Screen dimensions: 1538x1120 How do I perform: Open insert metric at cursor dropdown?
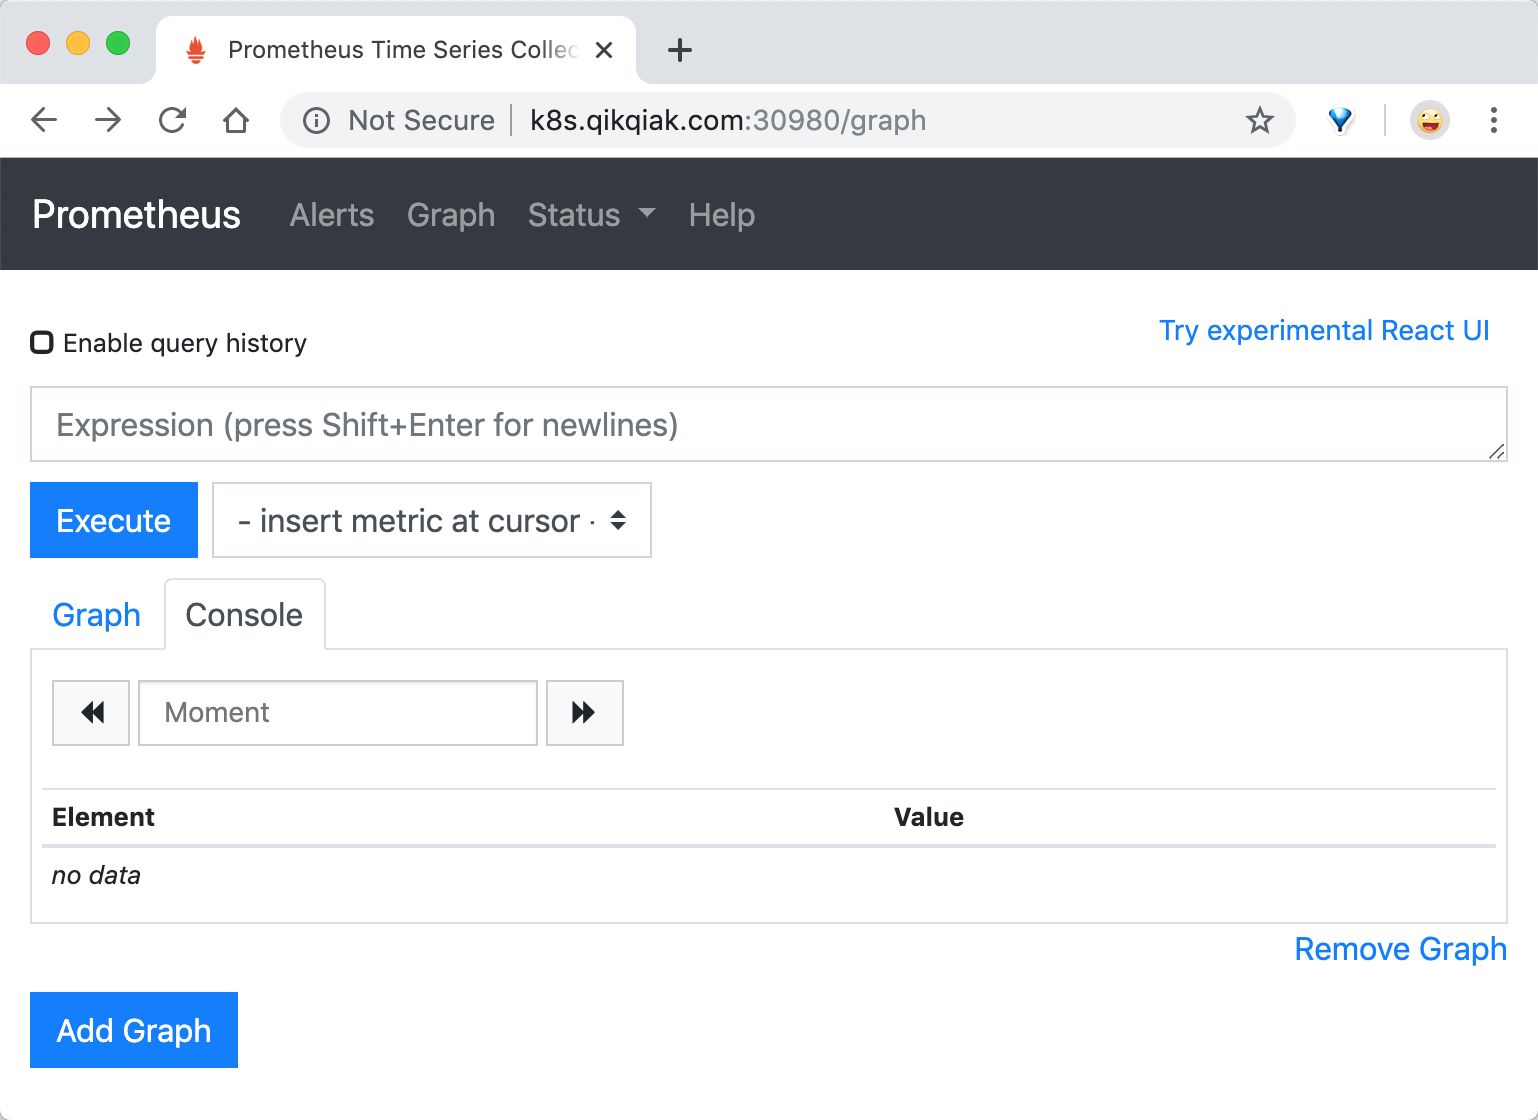pyautogui.click(x=432, y=520)
